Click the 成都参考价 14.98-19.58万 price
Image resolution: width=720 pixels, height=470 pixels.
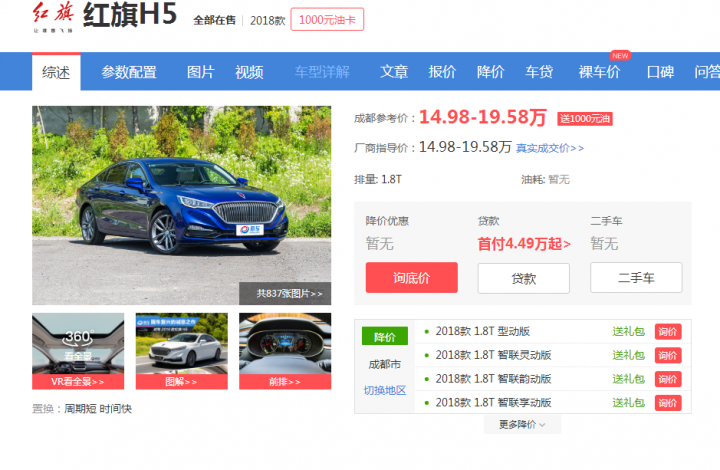click(483, 118)
